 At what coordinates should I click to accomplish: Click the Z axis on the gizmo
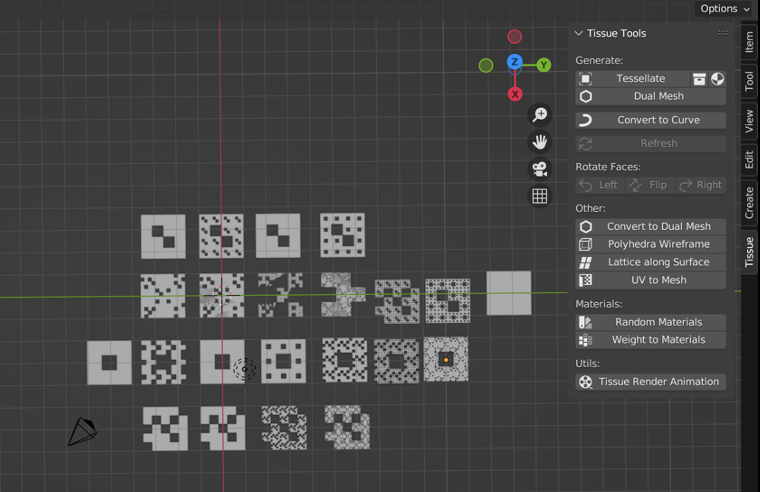[x=515, y=62]
